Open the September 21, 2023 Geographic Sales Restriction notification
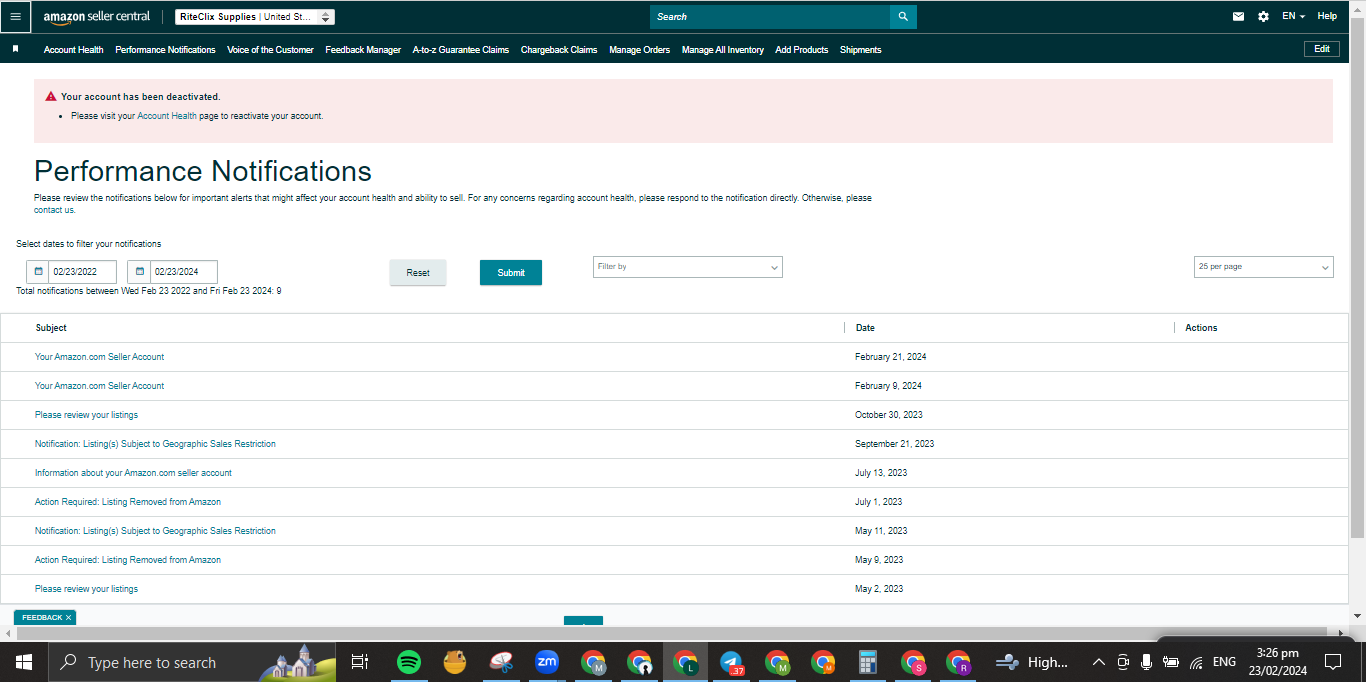 (155, 444)
